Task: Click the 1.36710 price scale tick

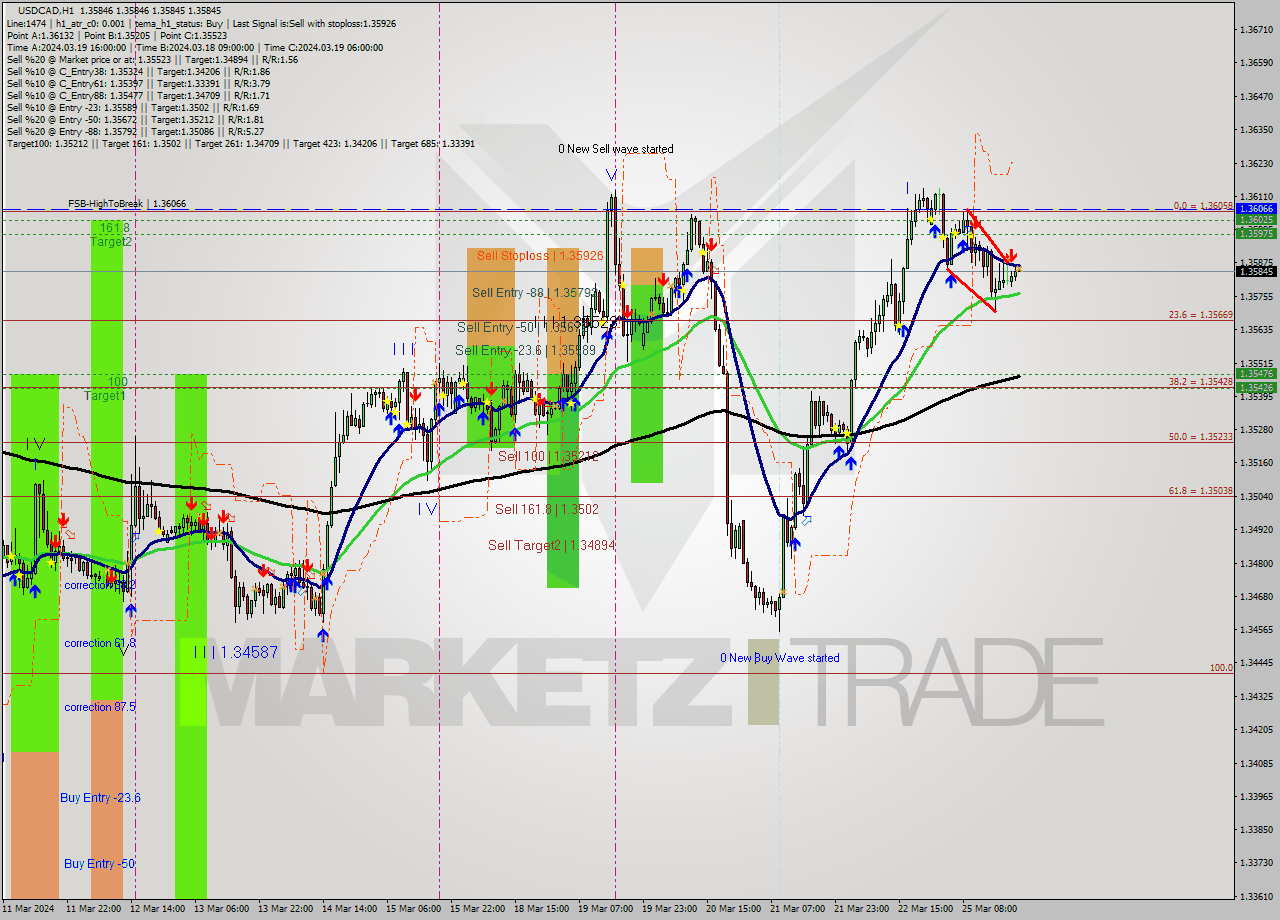Action: pyautogui.click(x=1256, y=30)
